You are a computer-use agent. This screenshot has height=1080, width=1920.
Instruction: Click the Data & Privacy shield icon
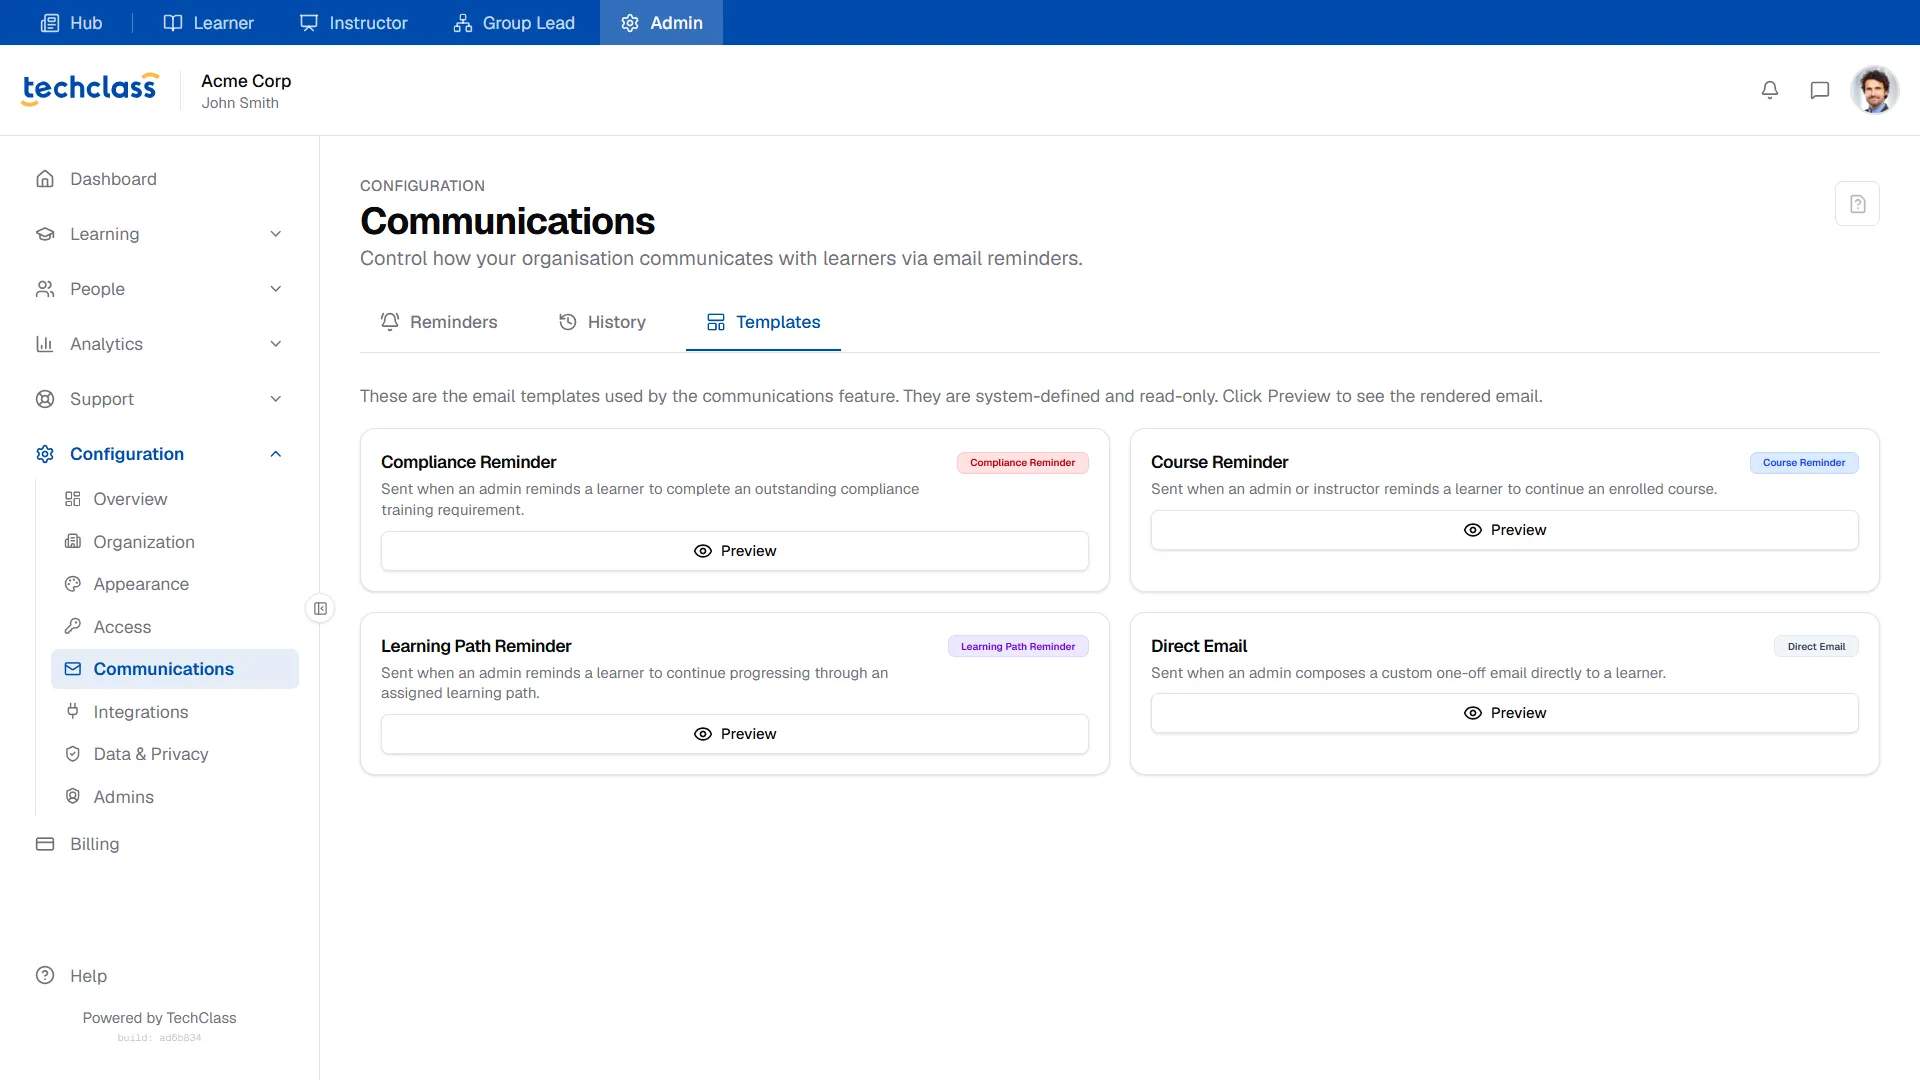click(x=73, y=754)
